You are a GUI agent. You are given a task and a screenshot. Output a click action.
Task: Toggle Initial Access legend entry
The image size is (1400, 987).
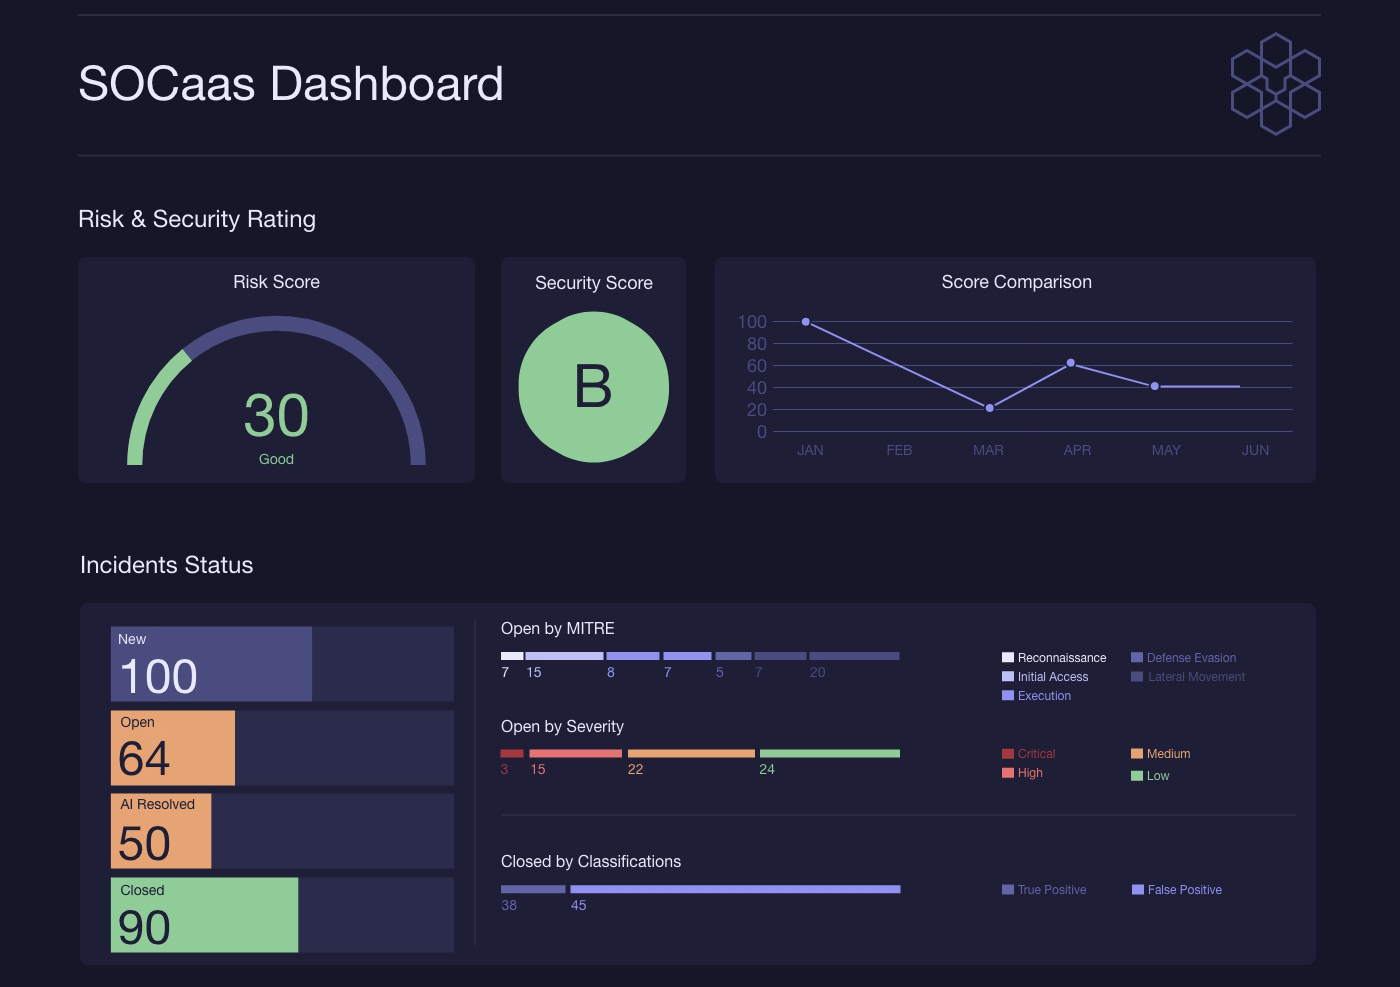pyautogui.click(x=1045, y=677)
